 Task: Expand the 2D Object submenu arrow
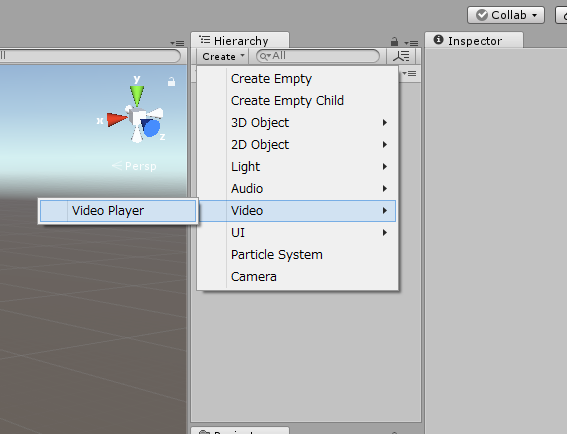385,145
